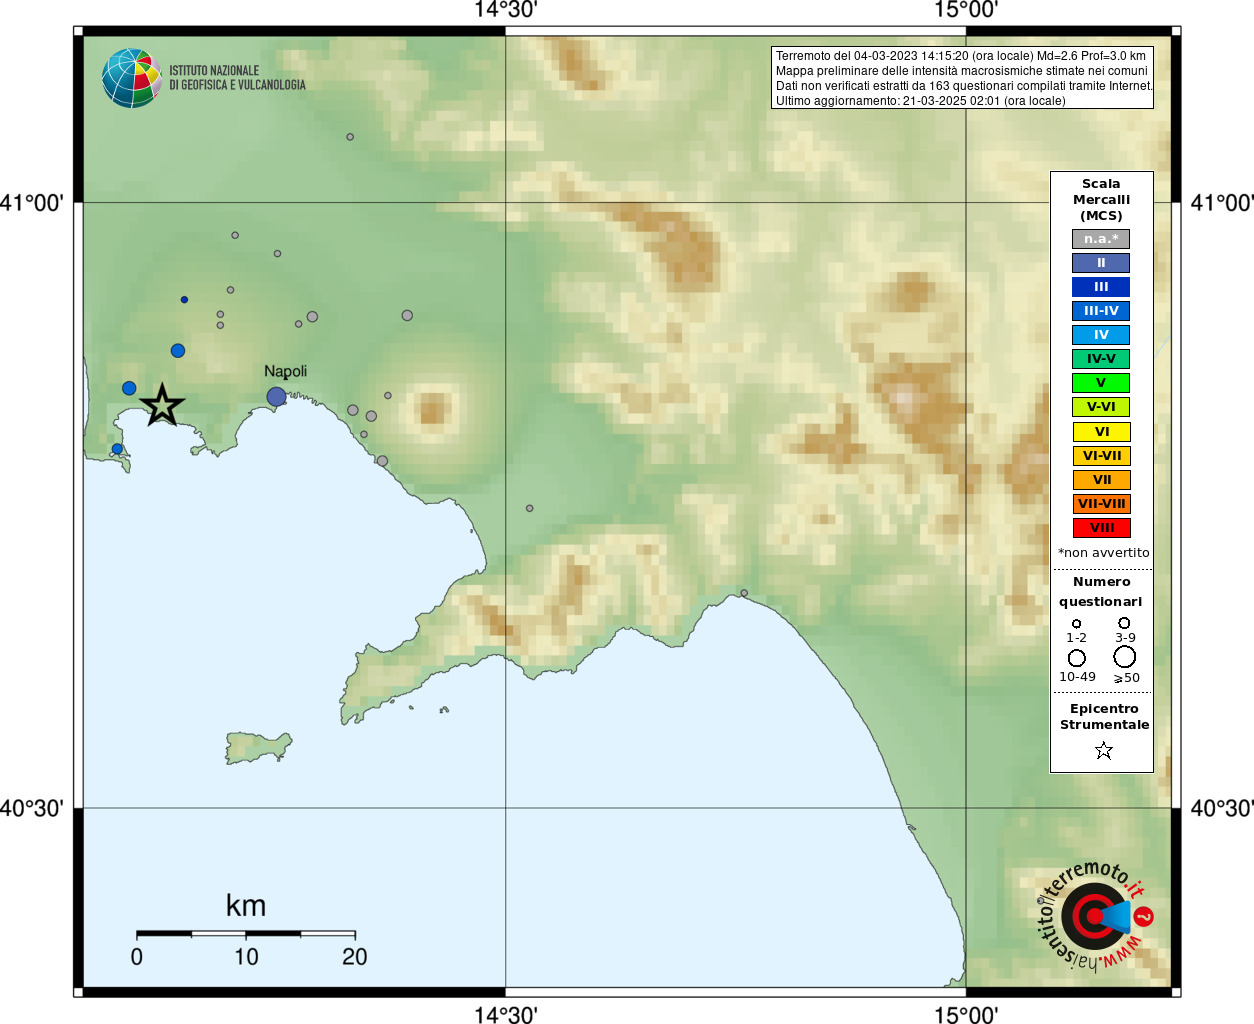This screenshot has height=1024, width=1254.
Task: Select the orange VII intensity swatch
Action: coord(1101,480)
